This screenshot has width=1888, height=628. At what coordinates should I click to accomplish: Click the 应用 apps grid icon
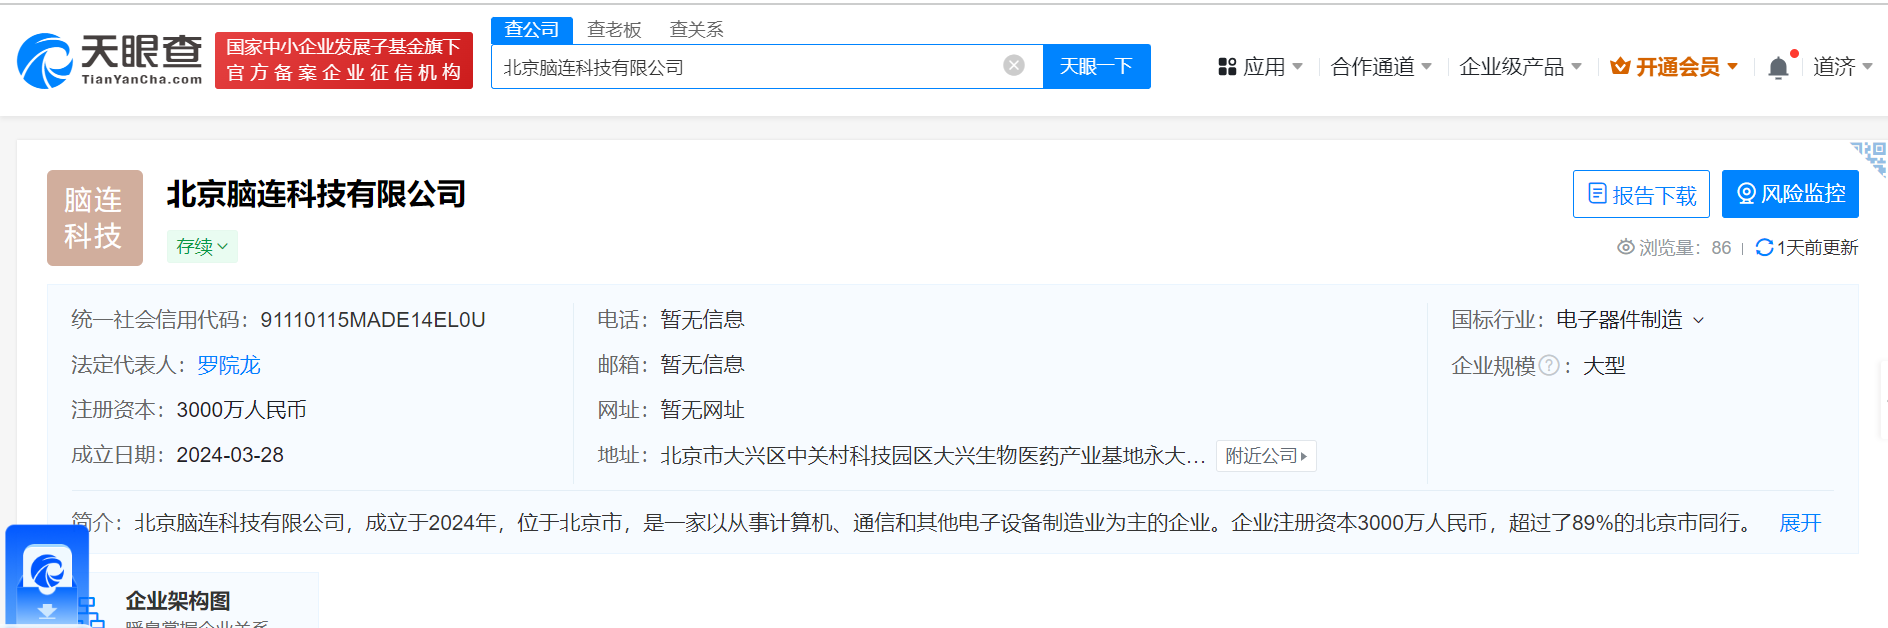1227,67
